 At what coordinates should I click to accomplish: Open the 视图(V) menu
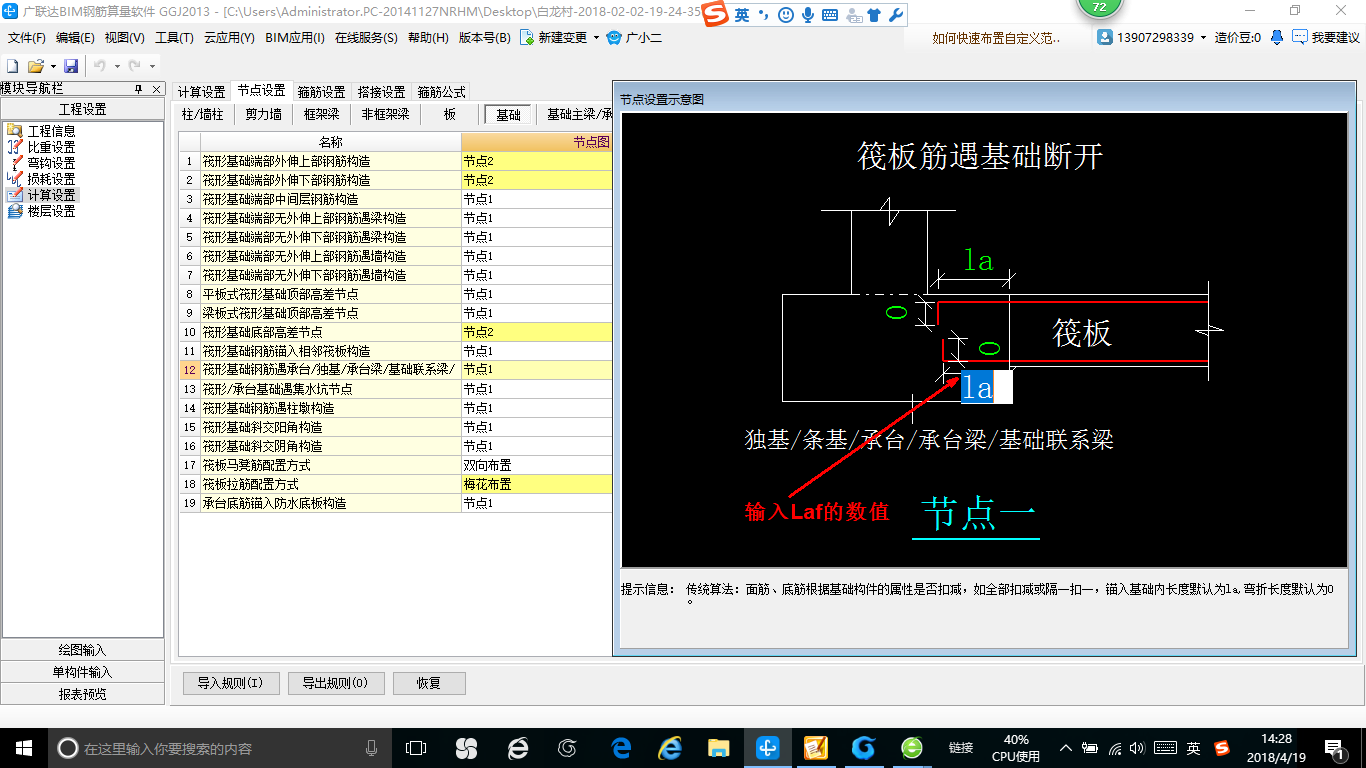pyautogui.click(x=125, y=38)
